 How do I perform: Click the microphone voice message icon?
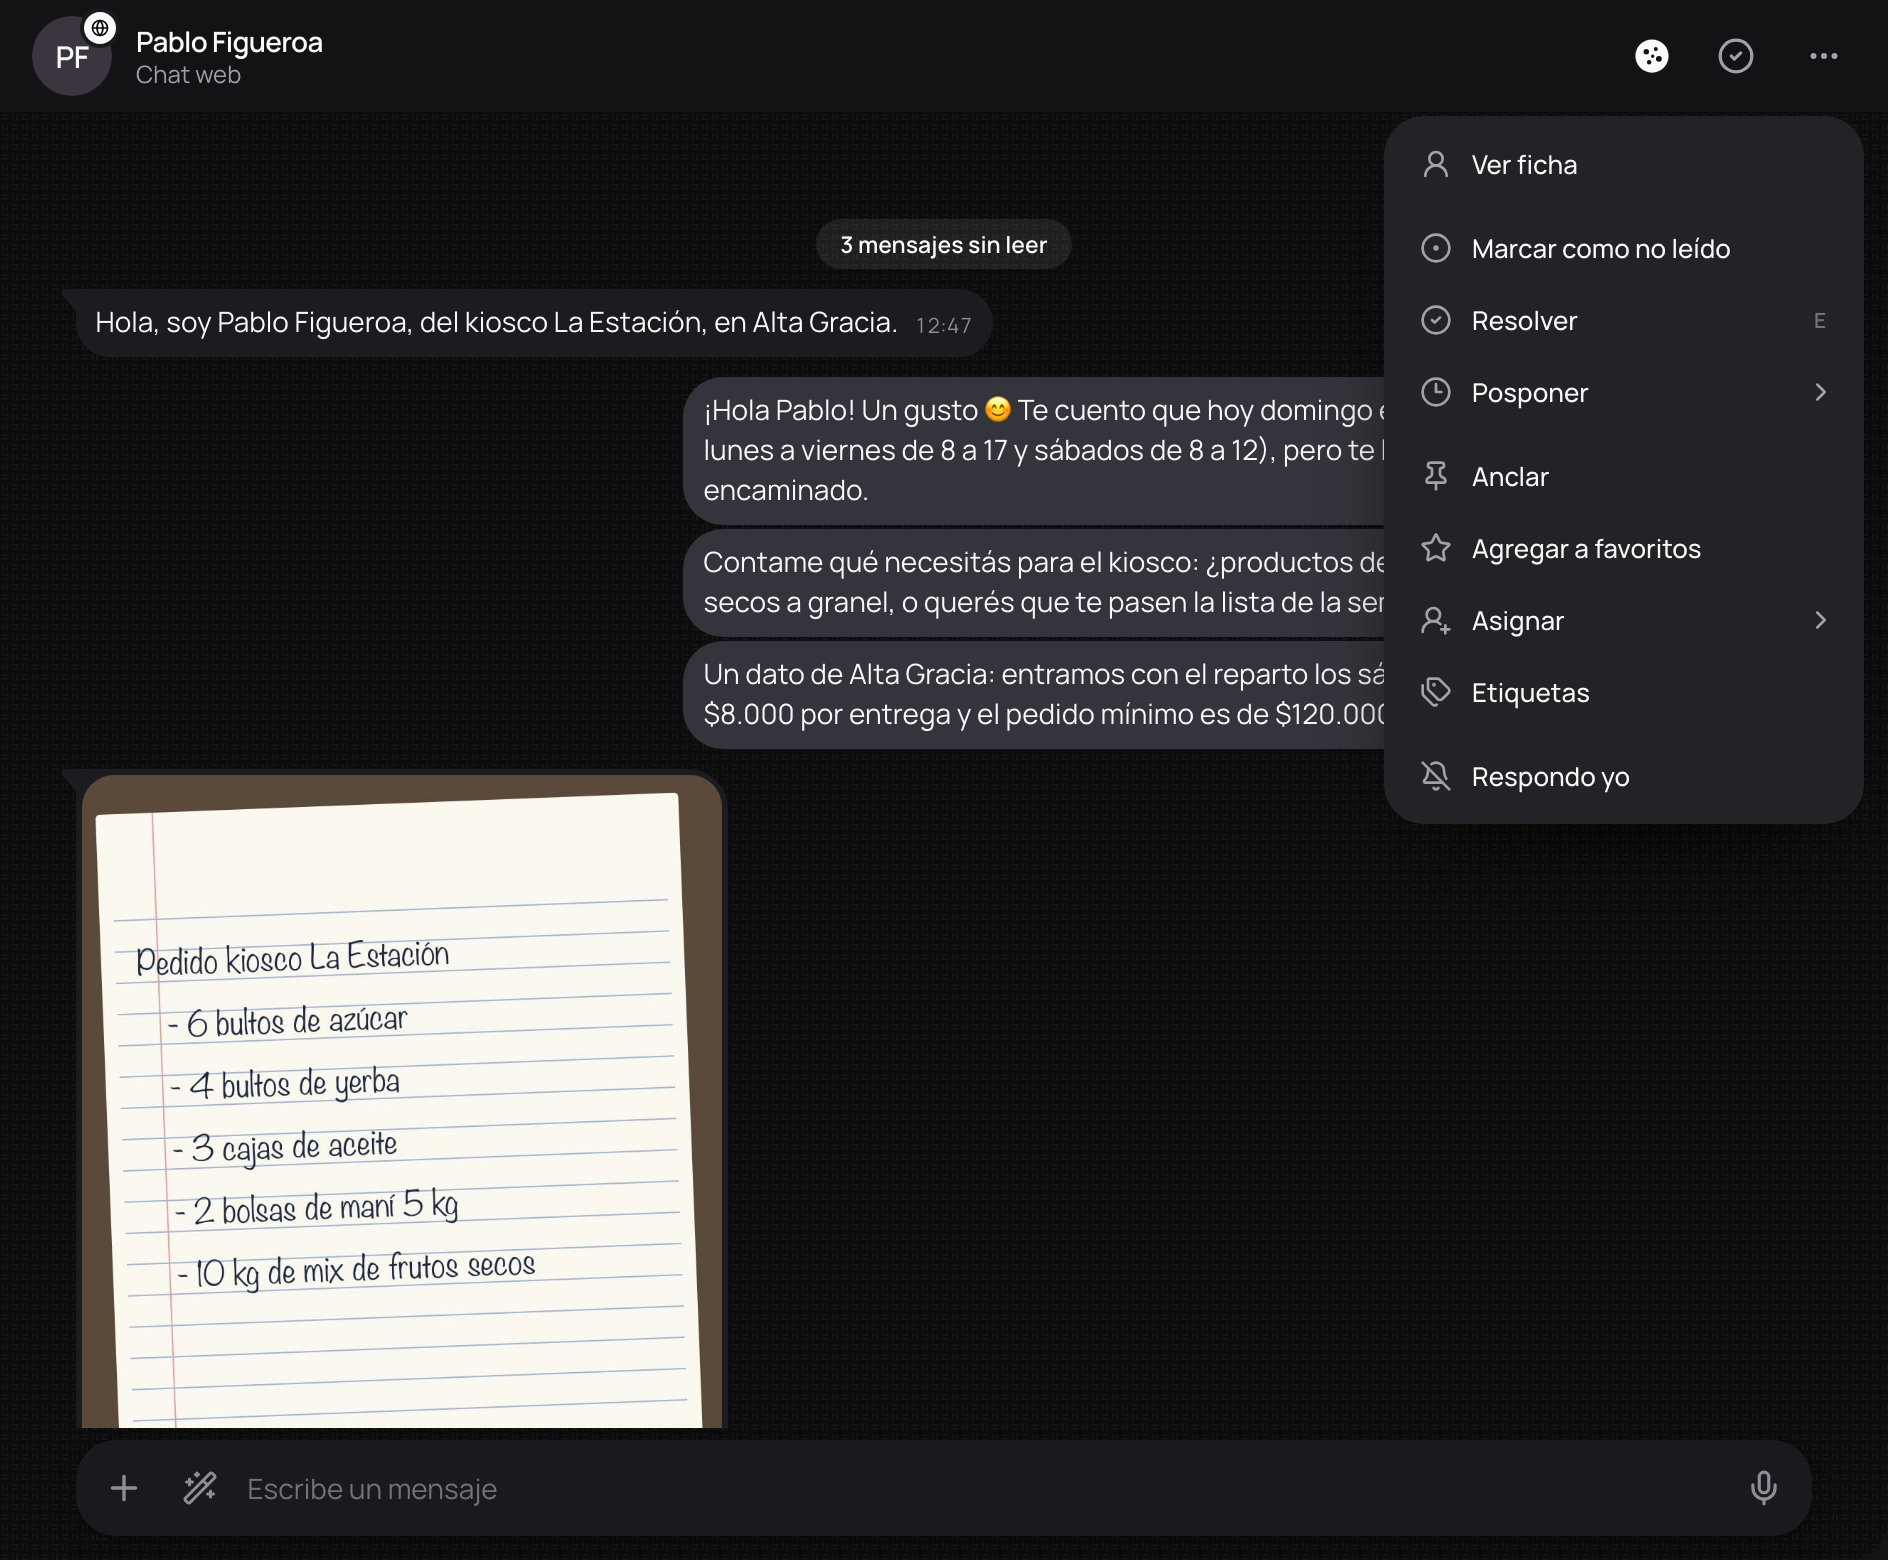(1764, 1488)
